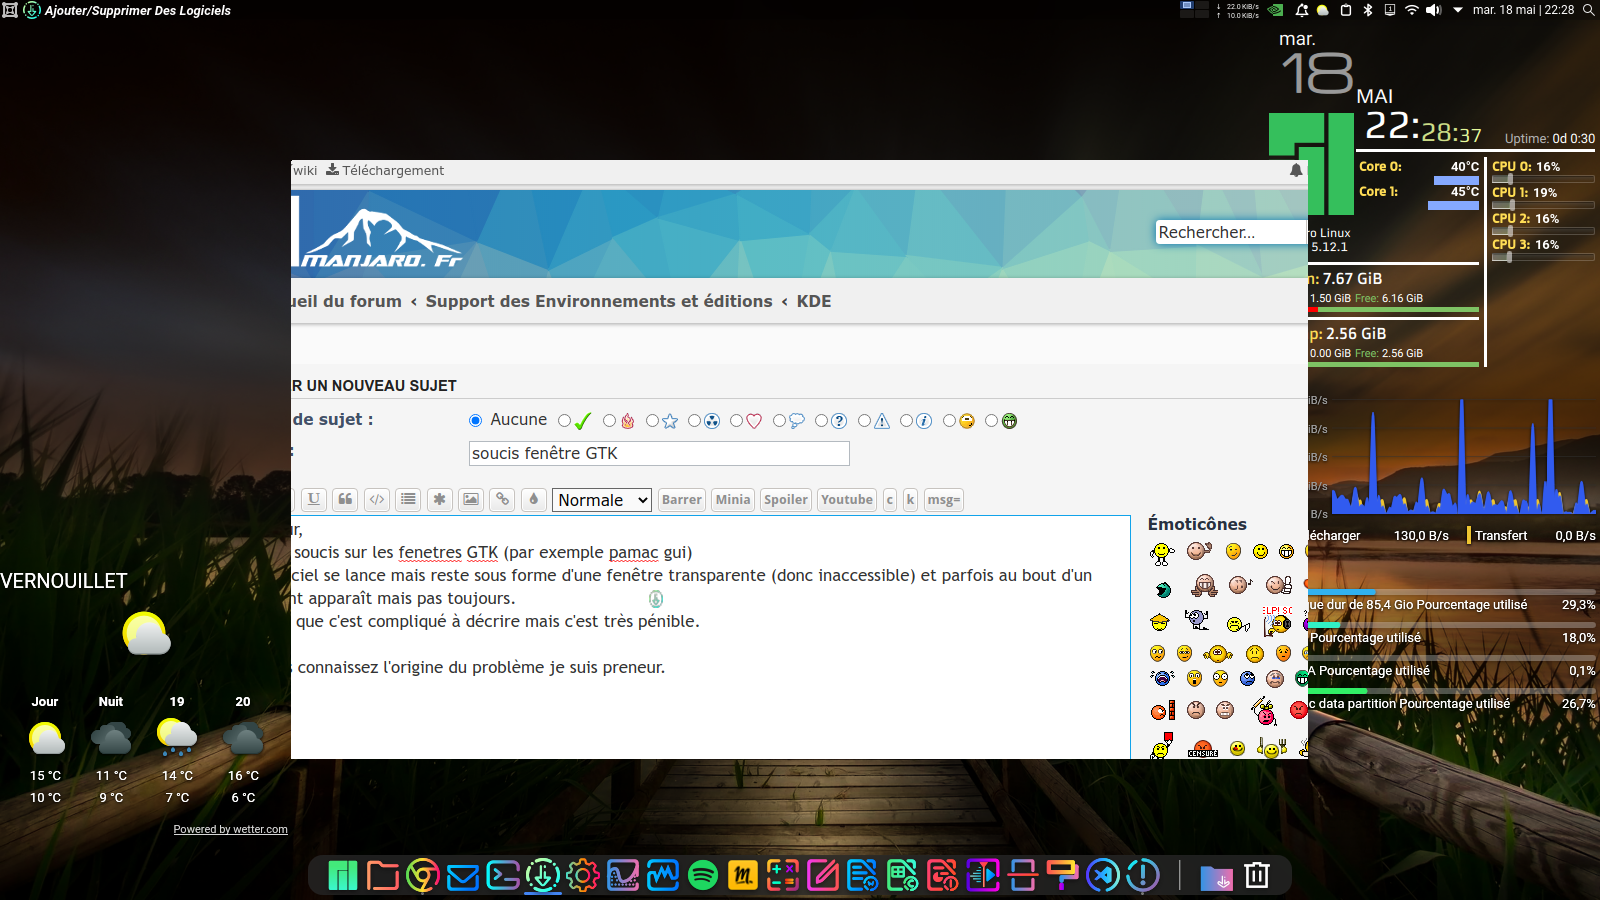
Task: Click the Rechercher search field
Action: (x=1231, y=232)
